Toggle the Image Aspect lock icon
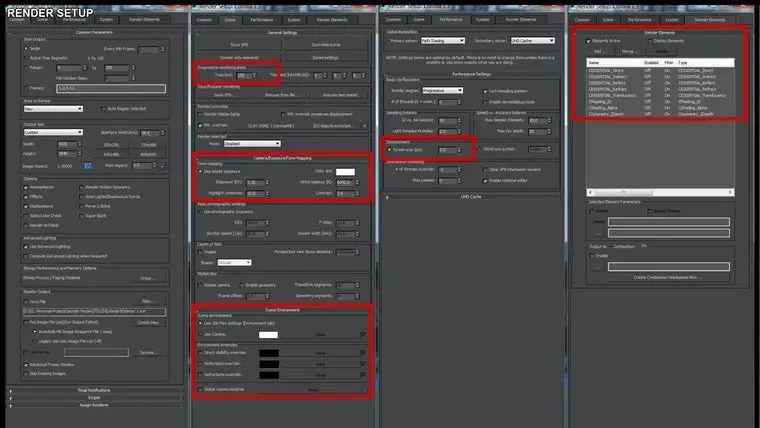The height and width of the screenshot is (428, 760). pyautogui.click(x=88, y=166)
